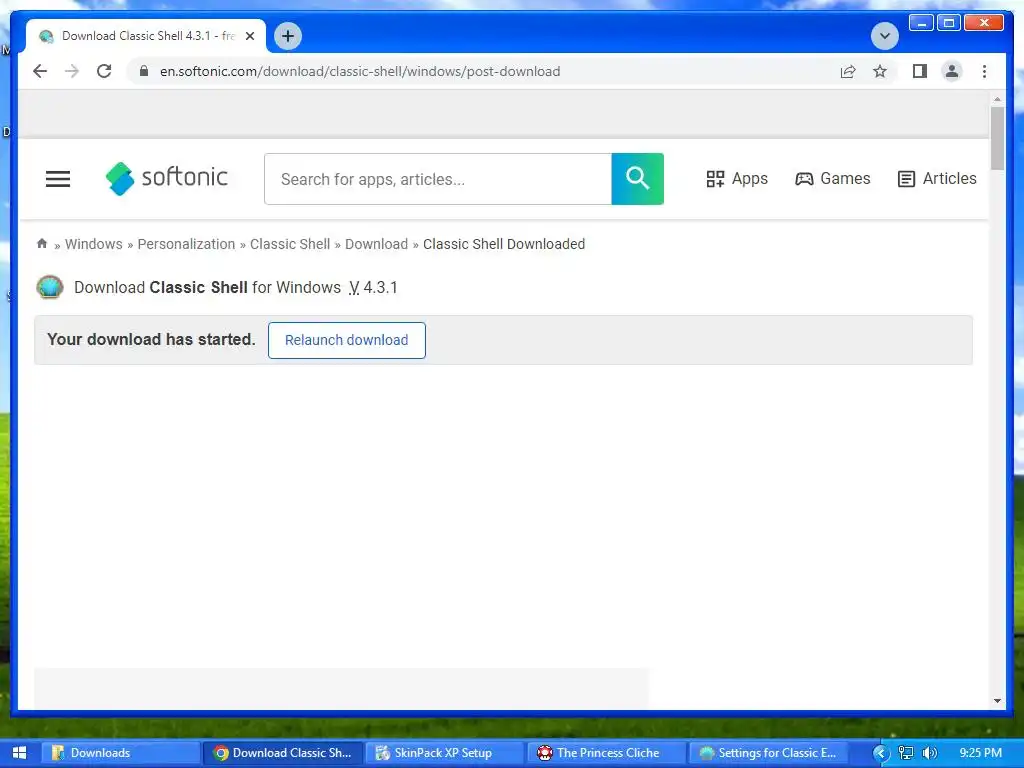Focus the Search for apps field
1024x768 pixels.
(438, 179)
